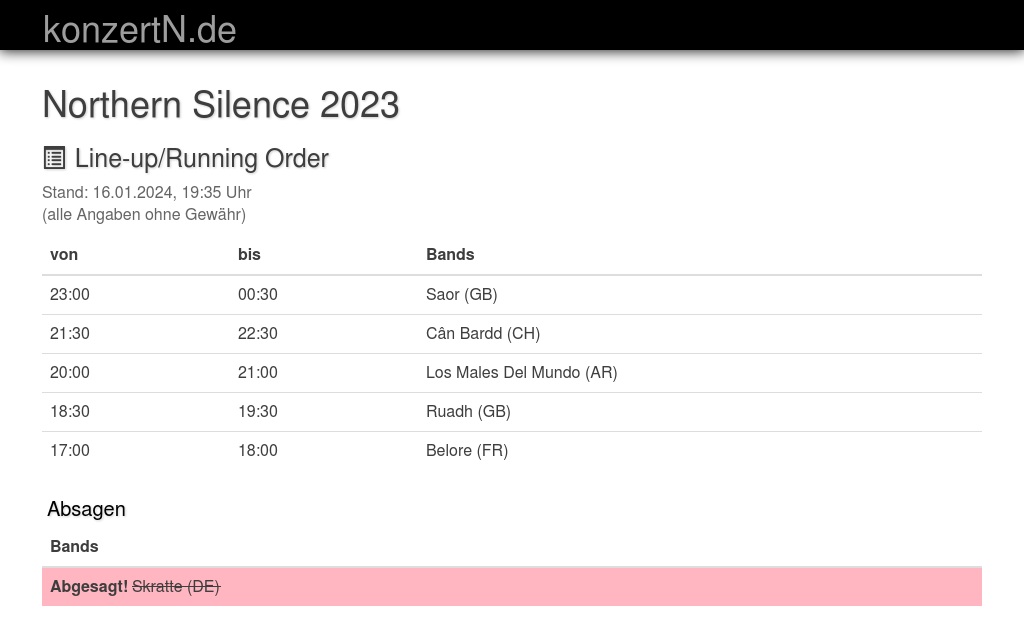Click Los Males Del Mundo (AR)
The image size is (1024, 626).
pos(521,372)
